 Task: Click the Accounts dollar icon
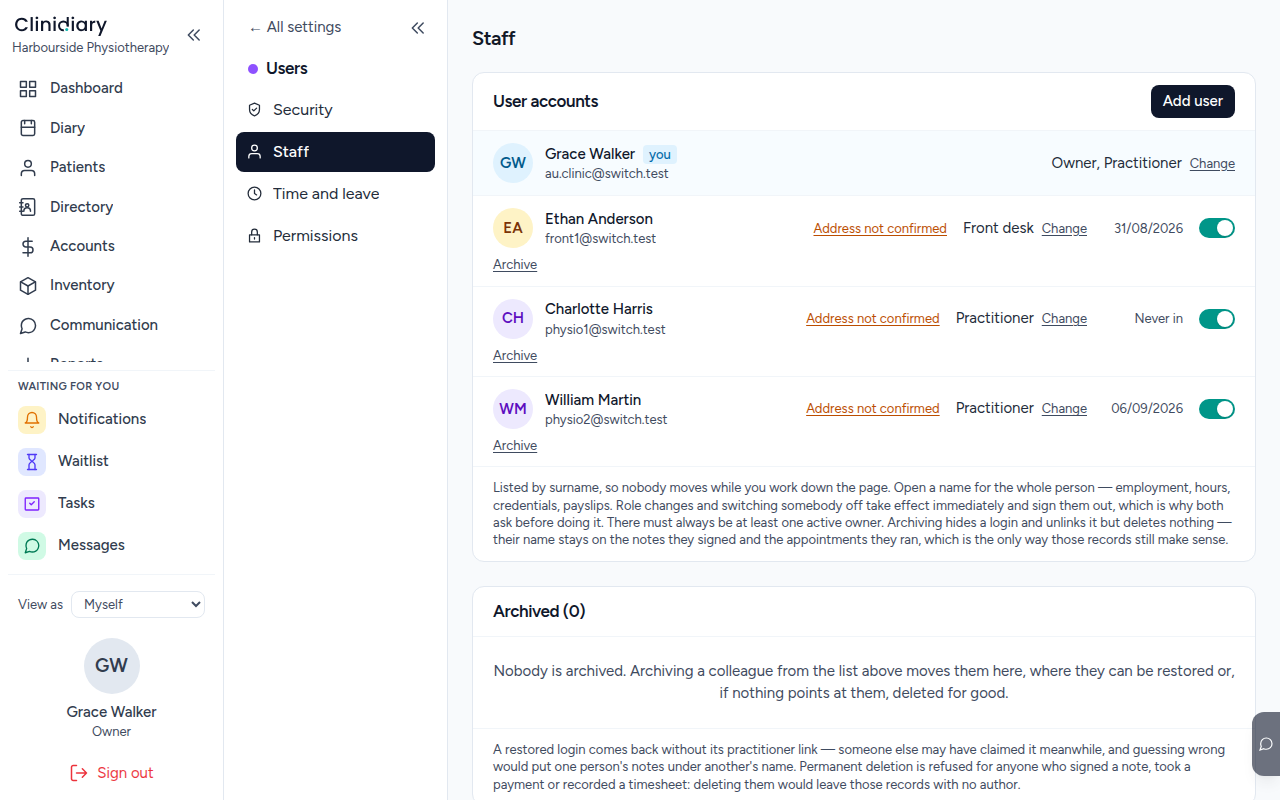tap(28, 246)
